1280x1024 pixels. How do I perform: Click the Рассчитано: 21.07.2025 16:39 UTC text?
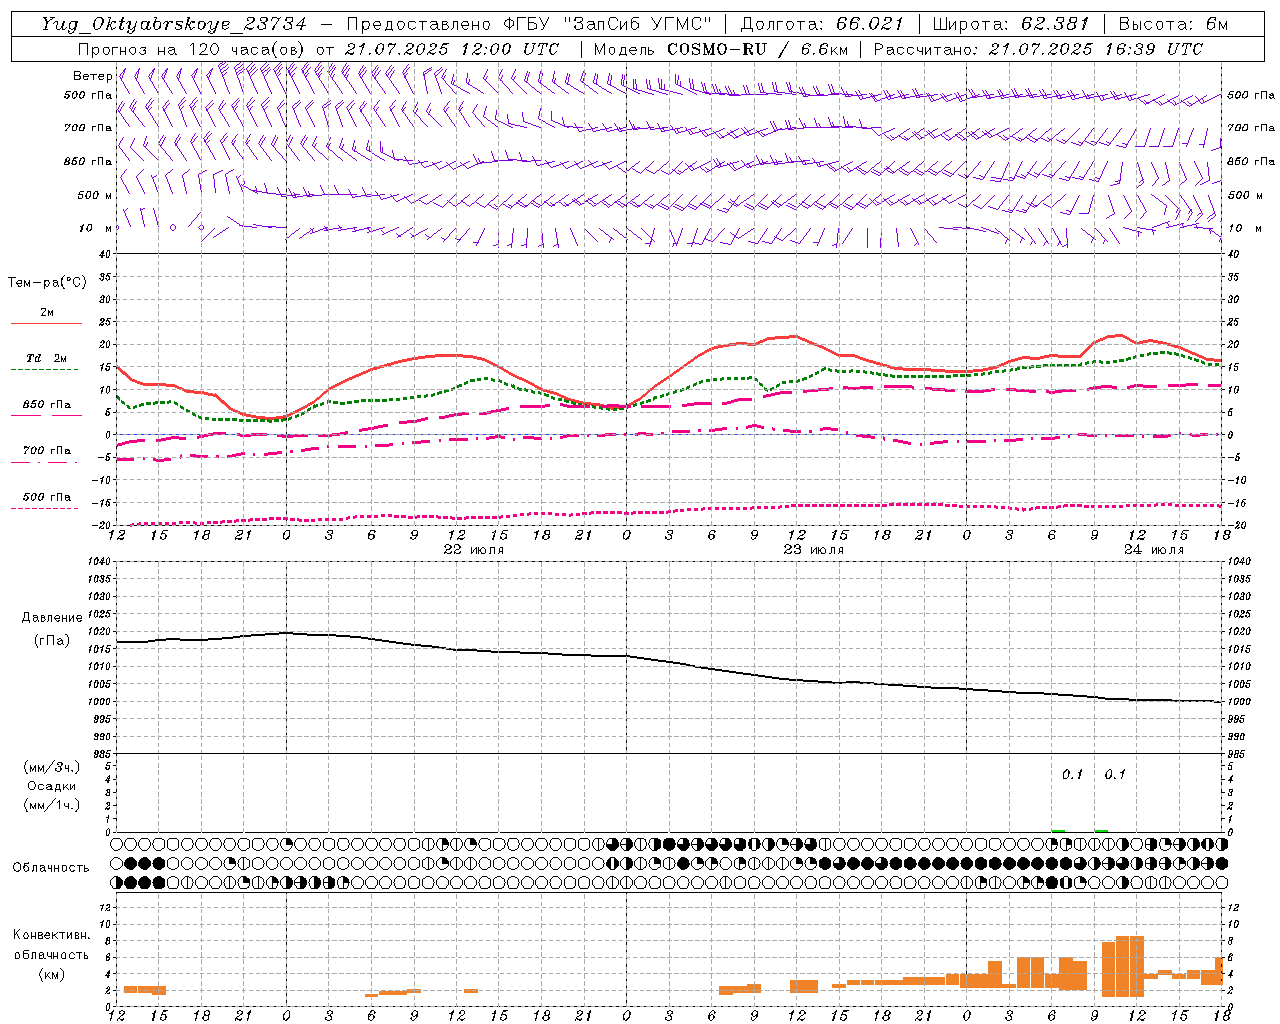tap(1038, 49)
